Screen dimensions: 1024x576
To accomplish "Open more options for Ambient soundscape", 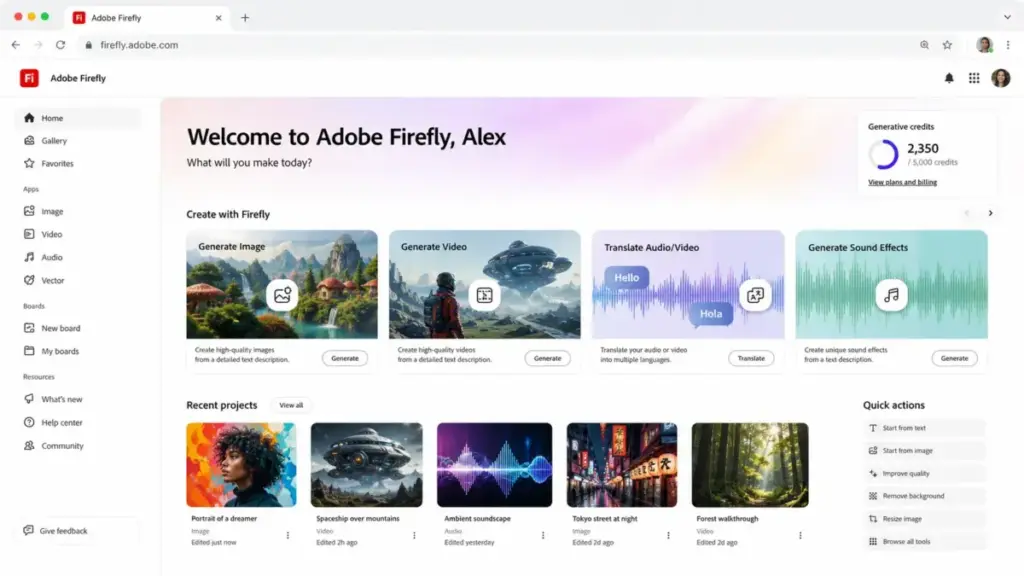I will pyautogui.click(x=543, y=536).
